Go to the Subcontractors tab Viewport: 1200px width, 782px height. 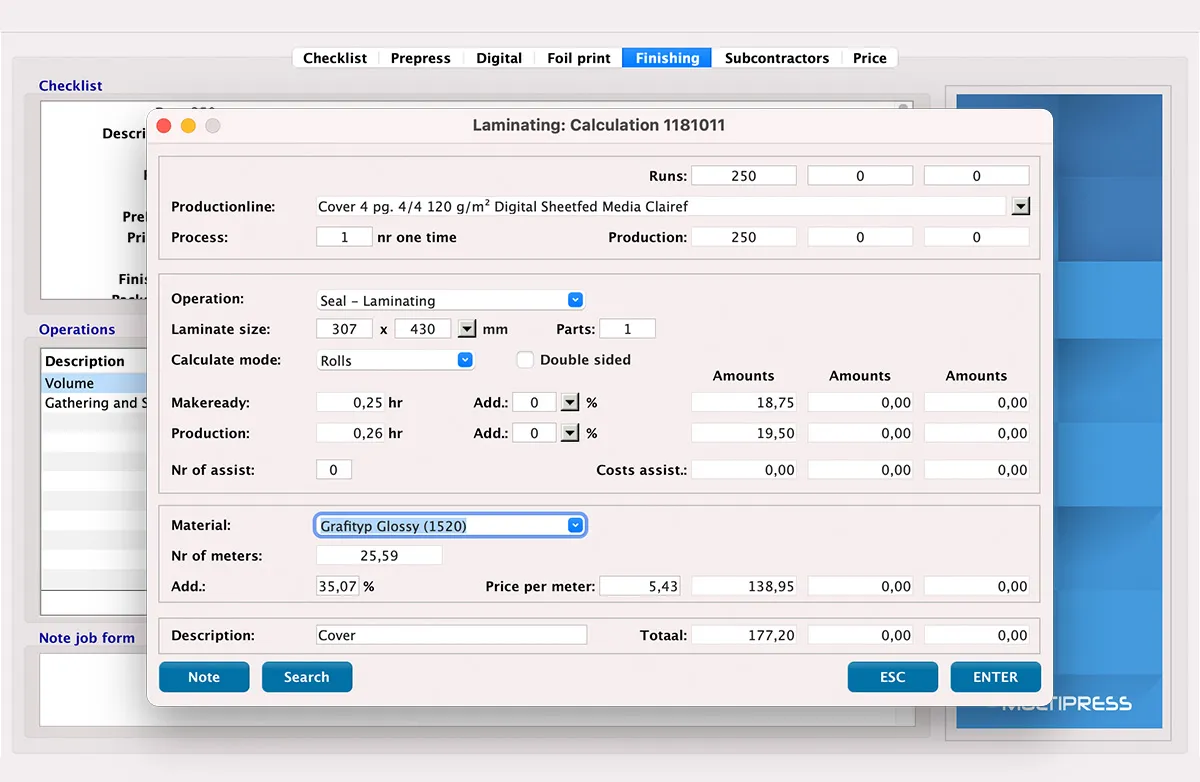tap(777, 58)
